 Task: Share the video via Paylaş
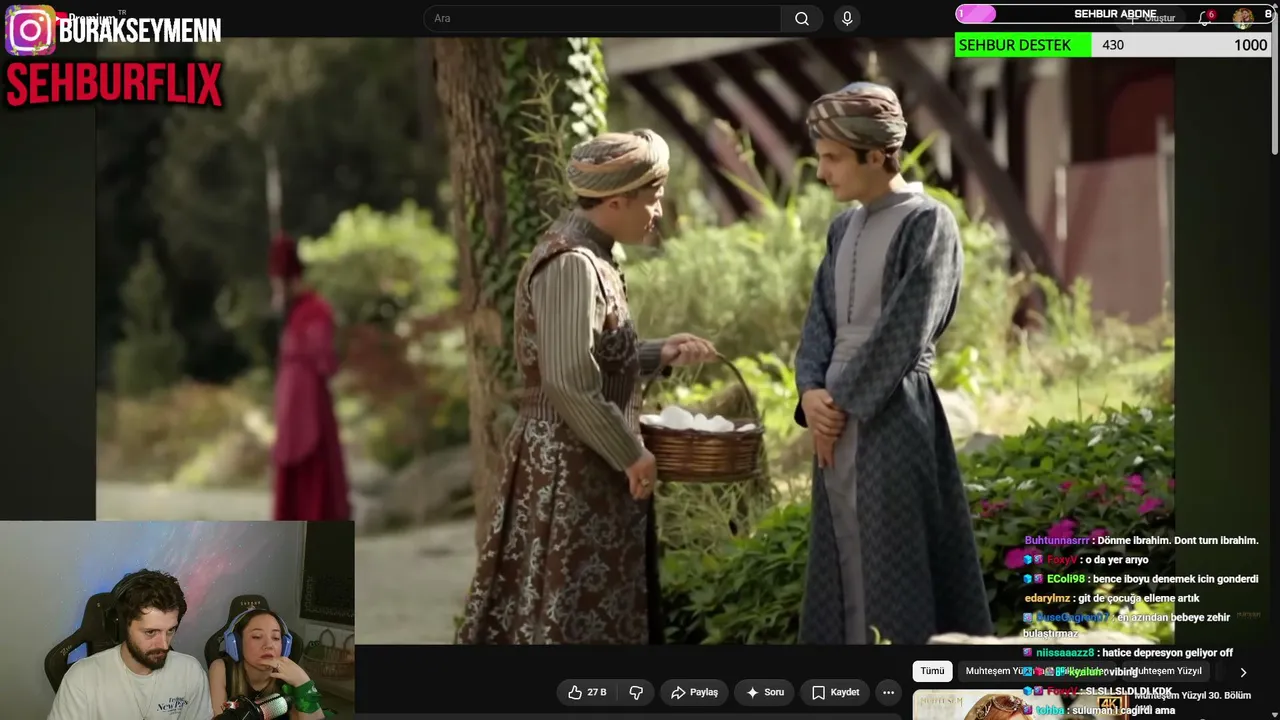coord(694,692)
